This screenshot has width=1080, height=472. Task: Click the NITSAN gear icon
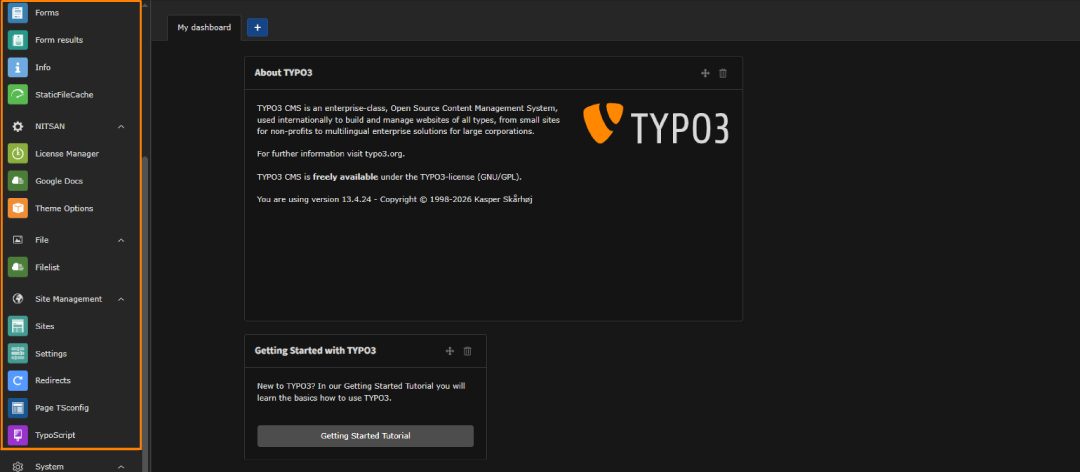point(18,127)
